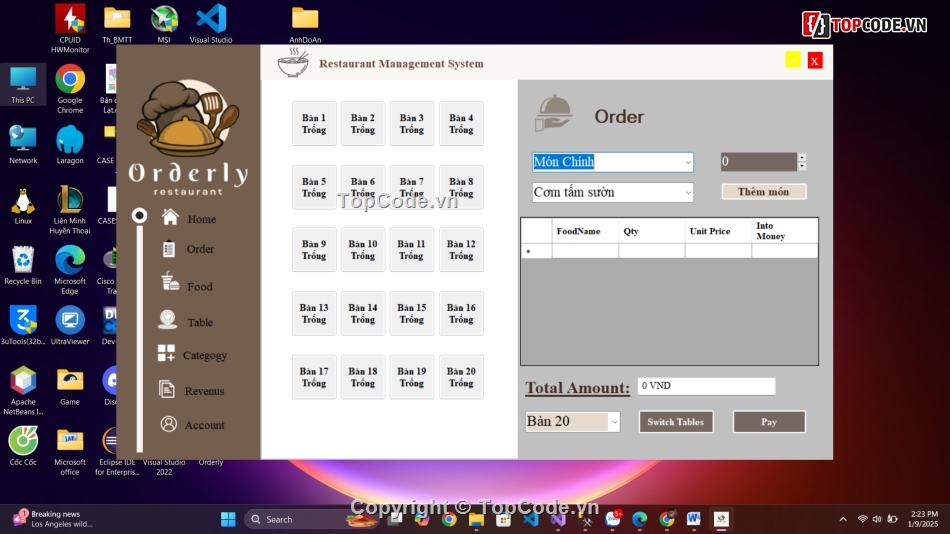Image resolution: width=950 pixels, height=534 pixels.
Task: Open the Table icon in sidebar
Action: 168,319
